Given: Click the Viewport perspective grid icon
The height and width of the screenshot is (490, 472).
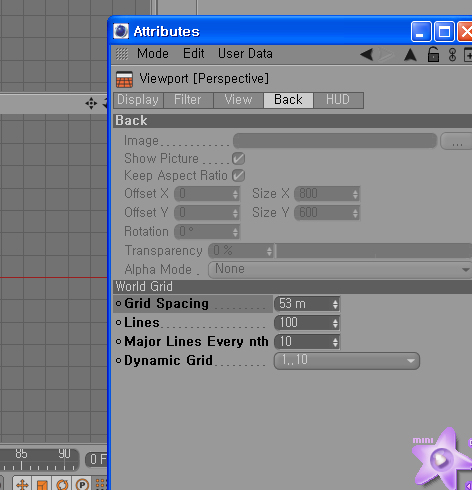Looking at the screenshot, I should 124,79.
